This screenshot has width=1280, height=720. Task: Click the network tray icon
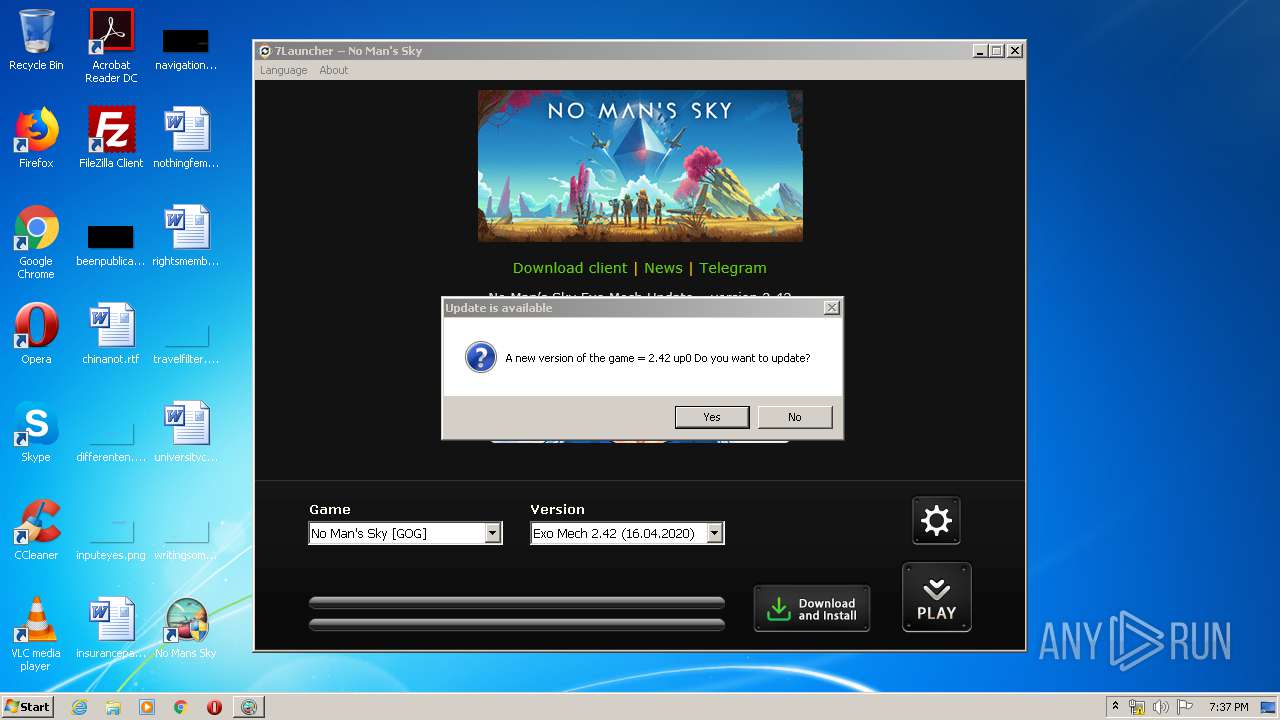[1137, 707]
